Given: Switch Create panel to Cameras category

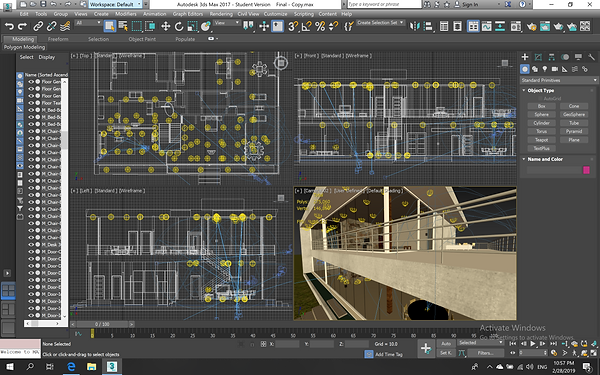Looking at the screenshot, I should [x=555, y=69].
